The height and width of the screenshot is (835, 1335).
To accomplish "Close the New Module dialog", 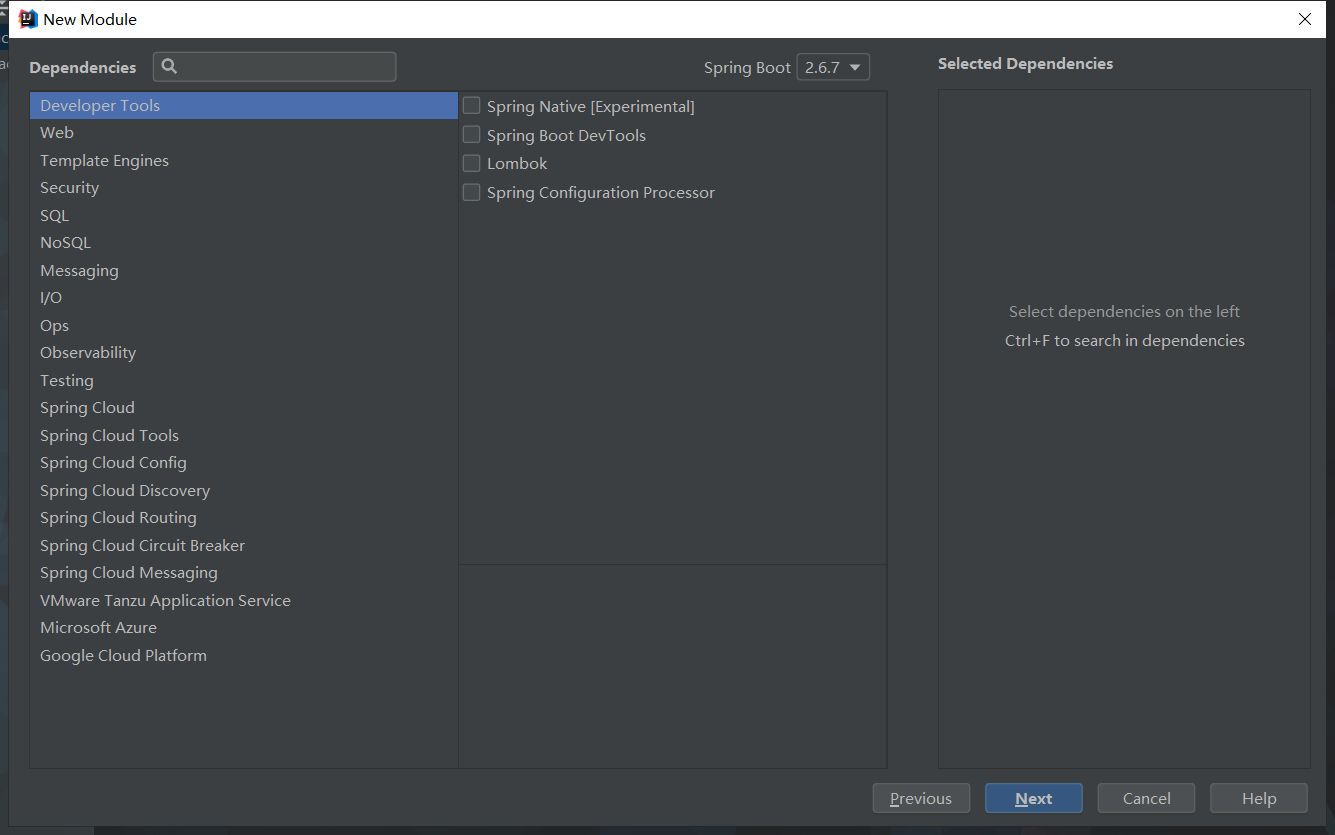I will (1305, 19).
